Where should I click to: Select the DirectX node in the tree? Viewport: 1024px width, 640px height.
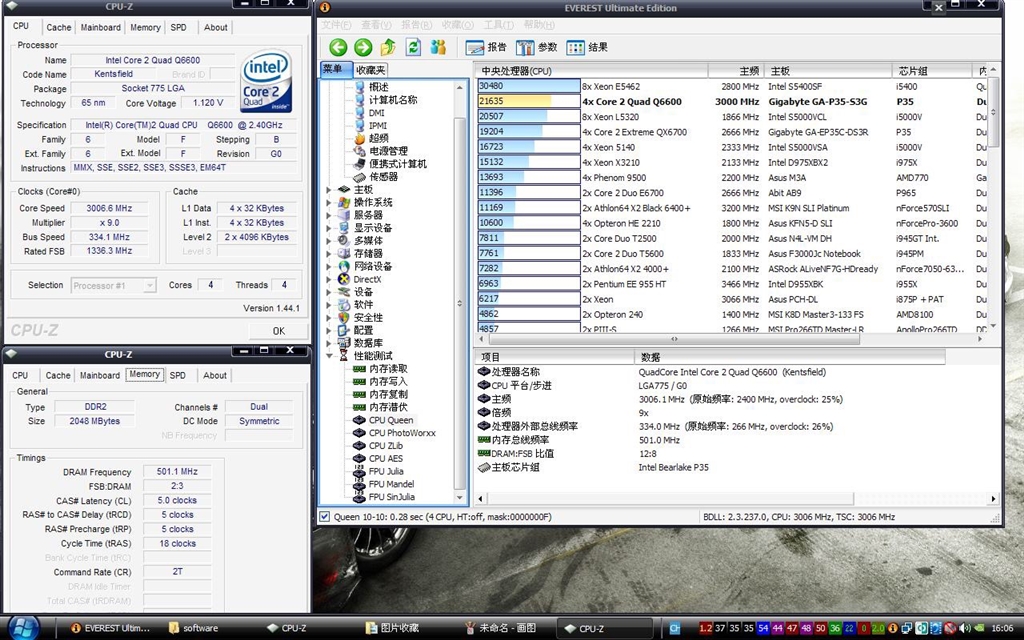tap(367, 279)
